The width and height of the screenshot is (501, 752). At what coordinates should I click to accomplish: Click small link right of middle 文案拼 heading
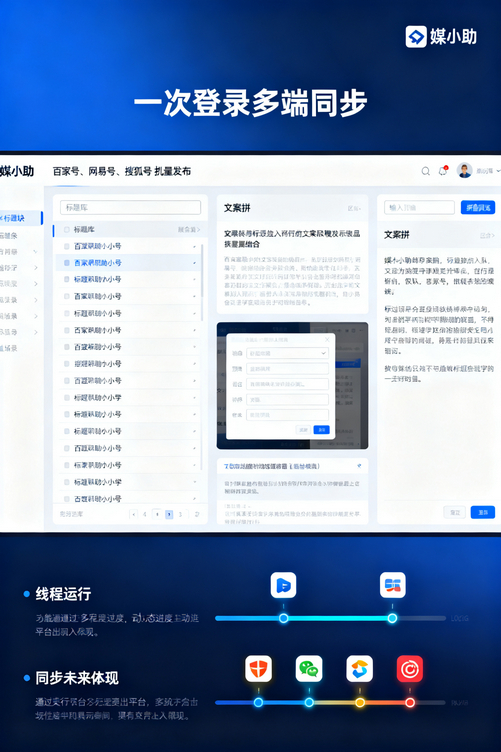tap(354, 208)
